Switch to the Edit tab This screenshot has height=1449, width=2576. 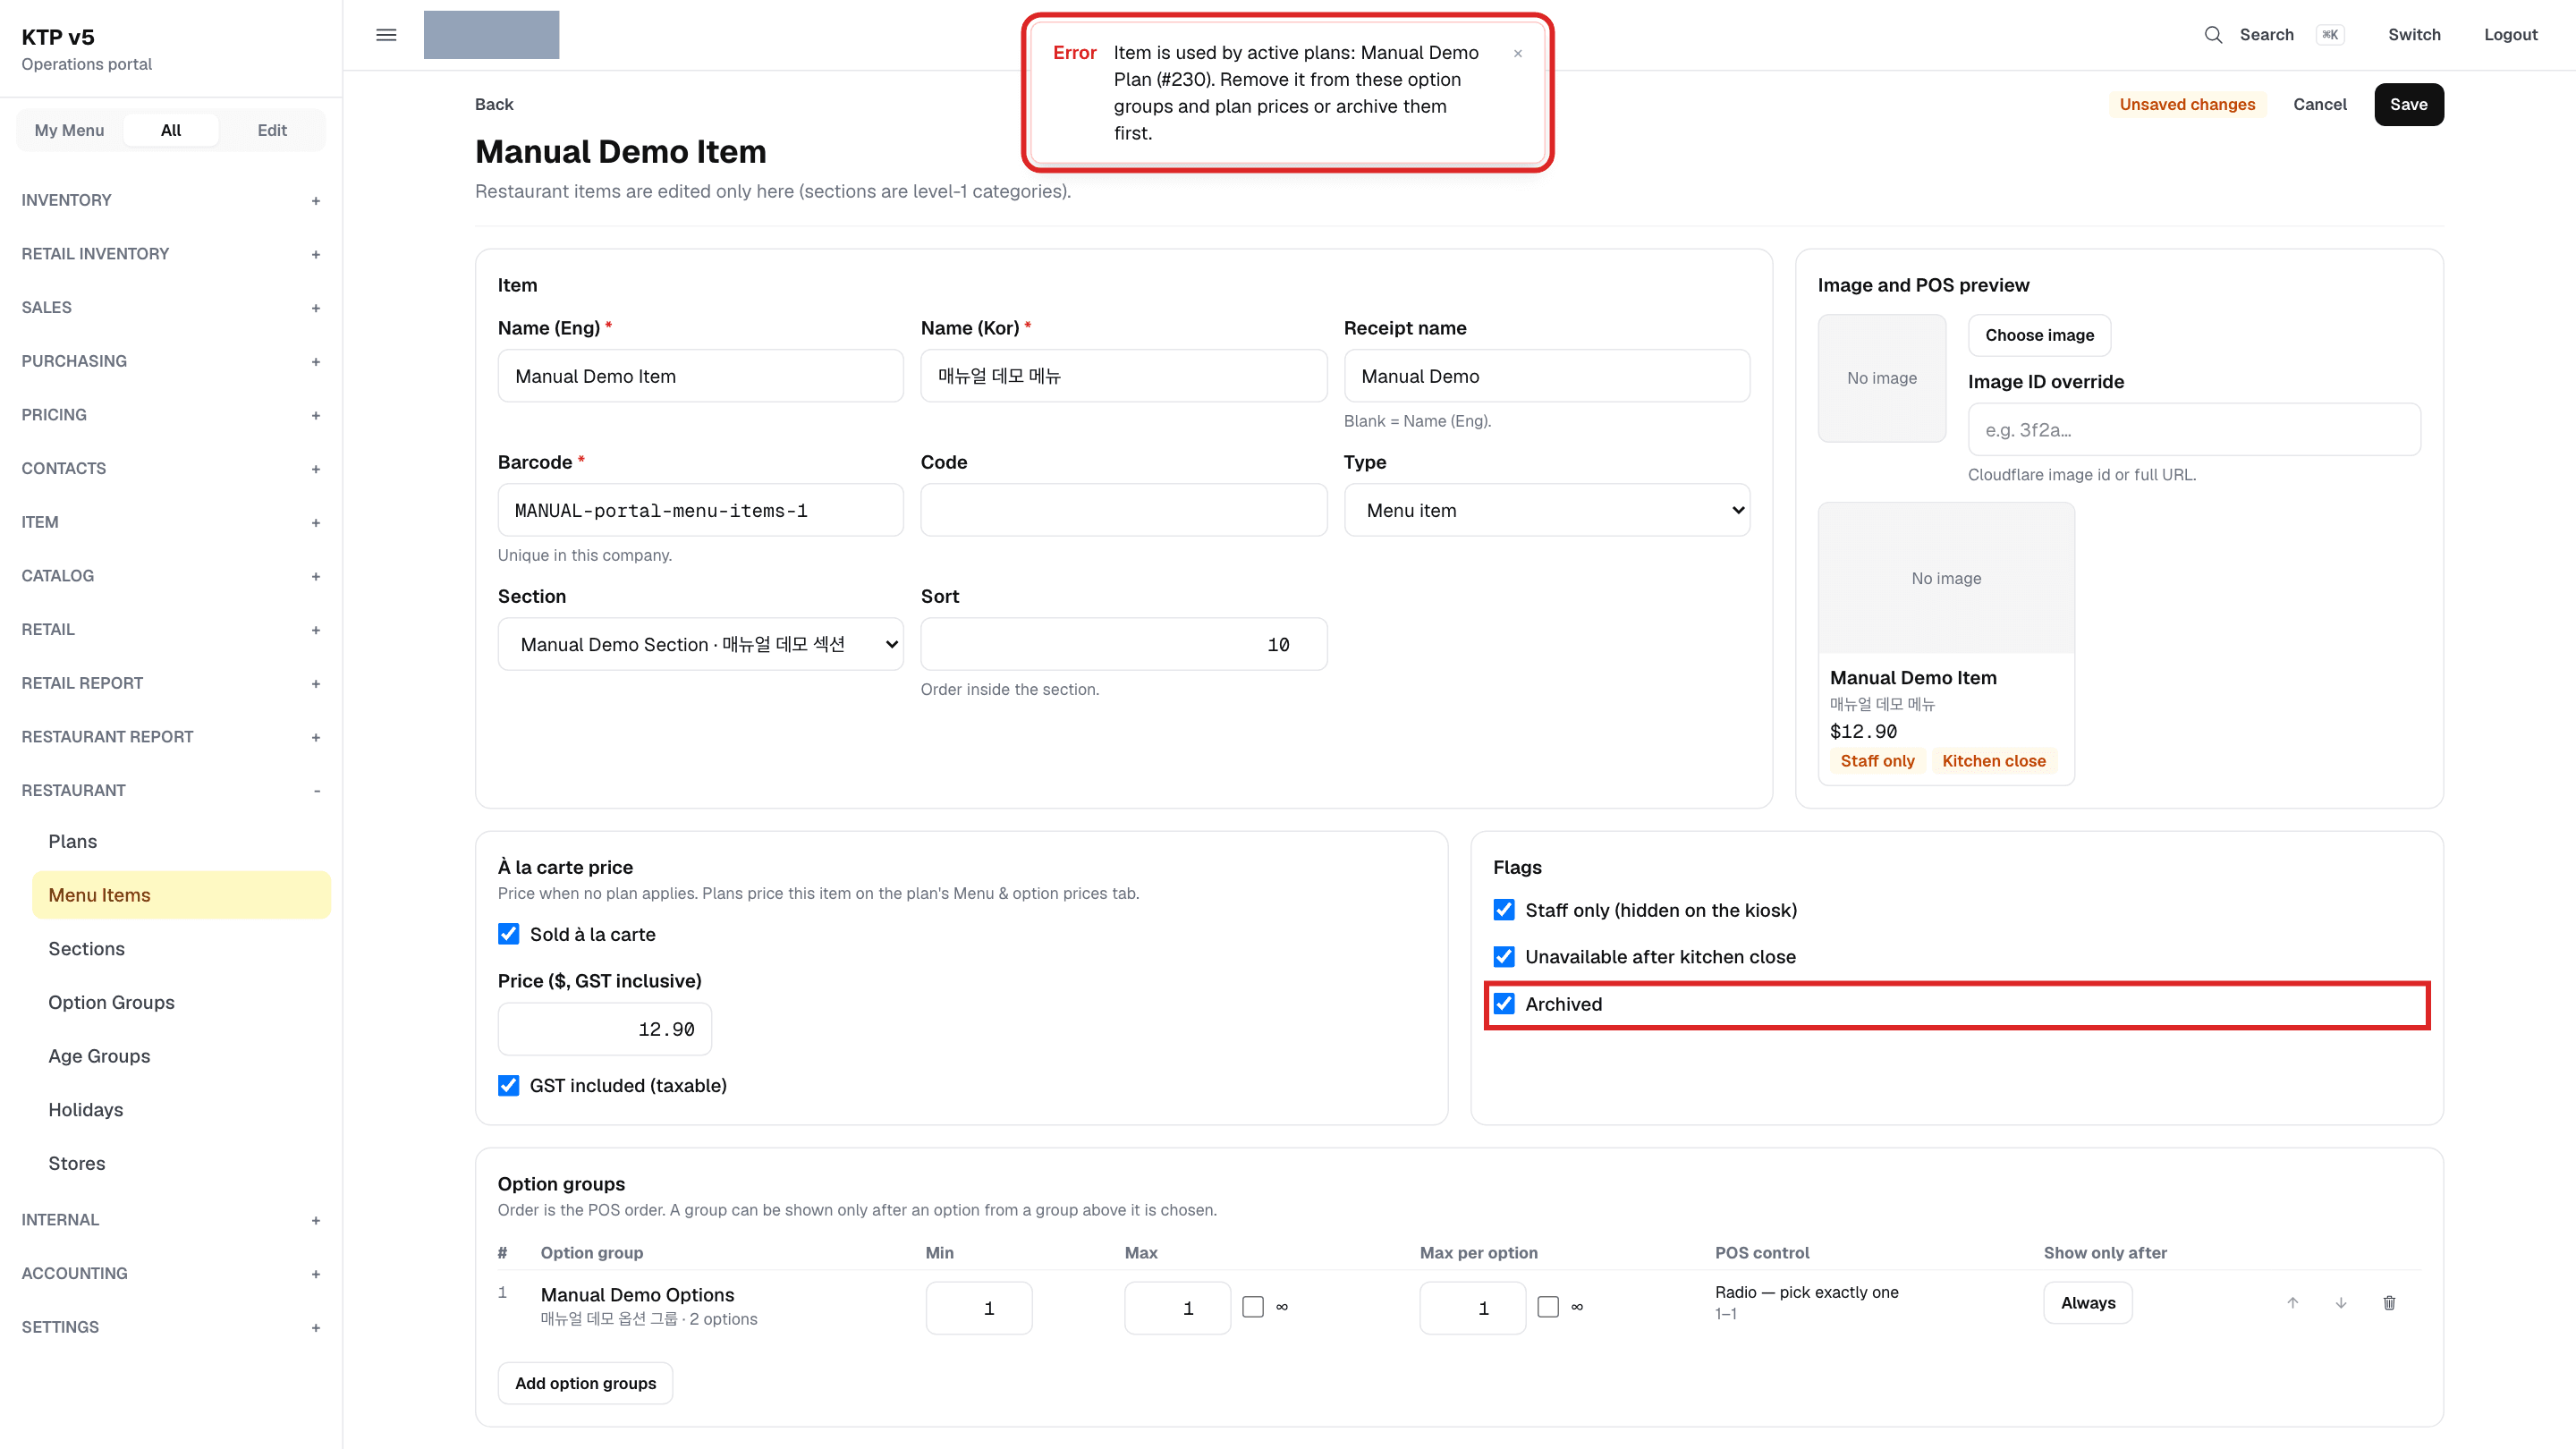(272, 130)
